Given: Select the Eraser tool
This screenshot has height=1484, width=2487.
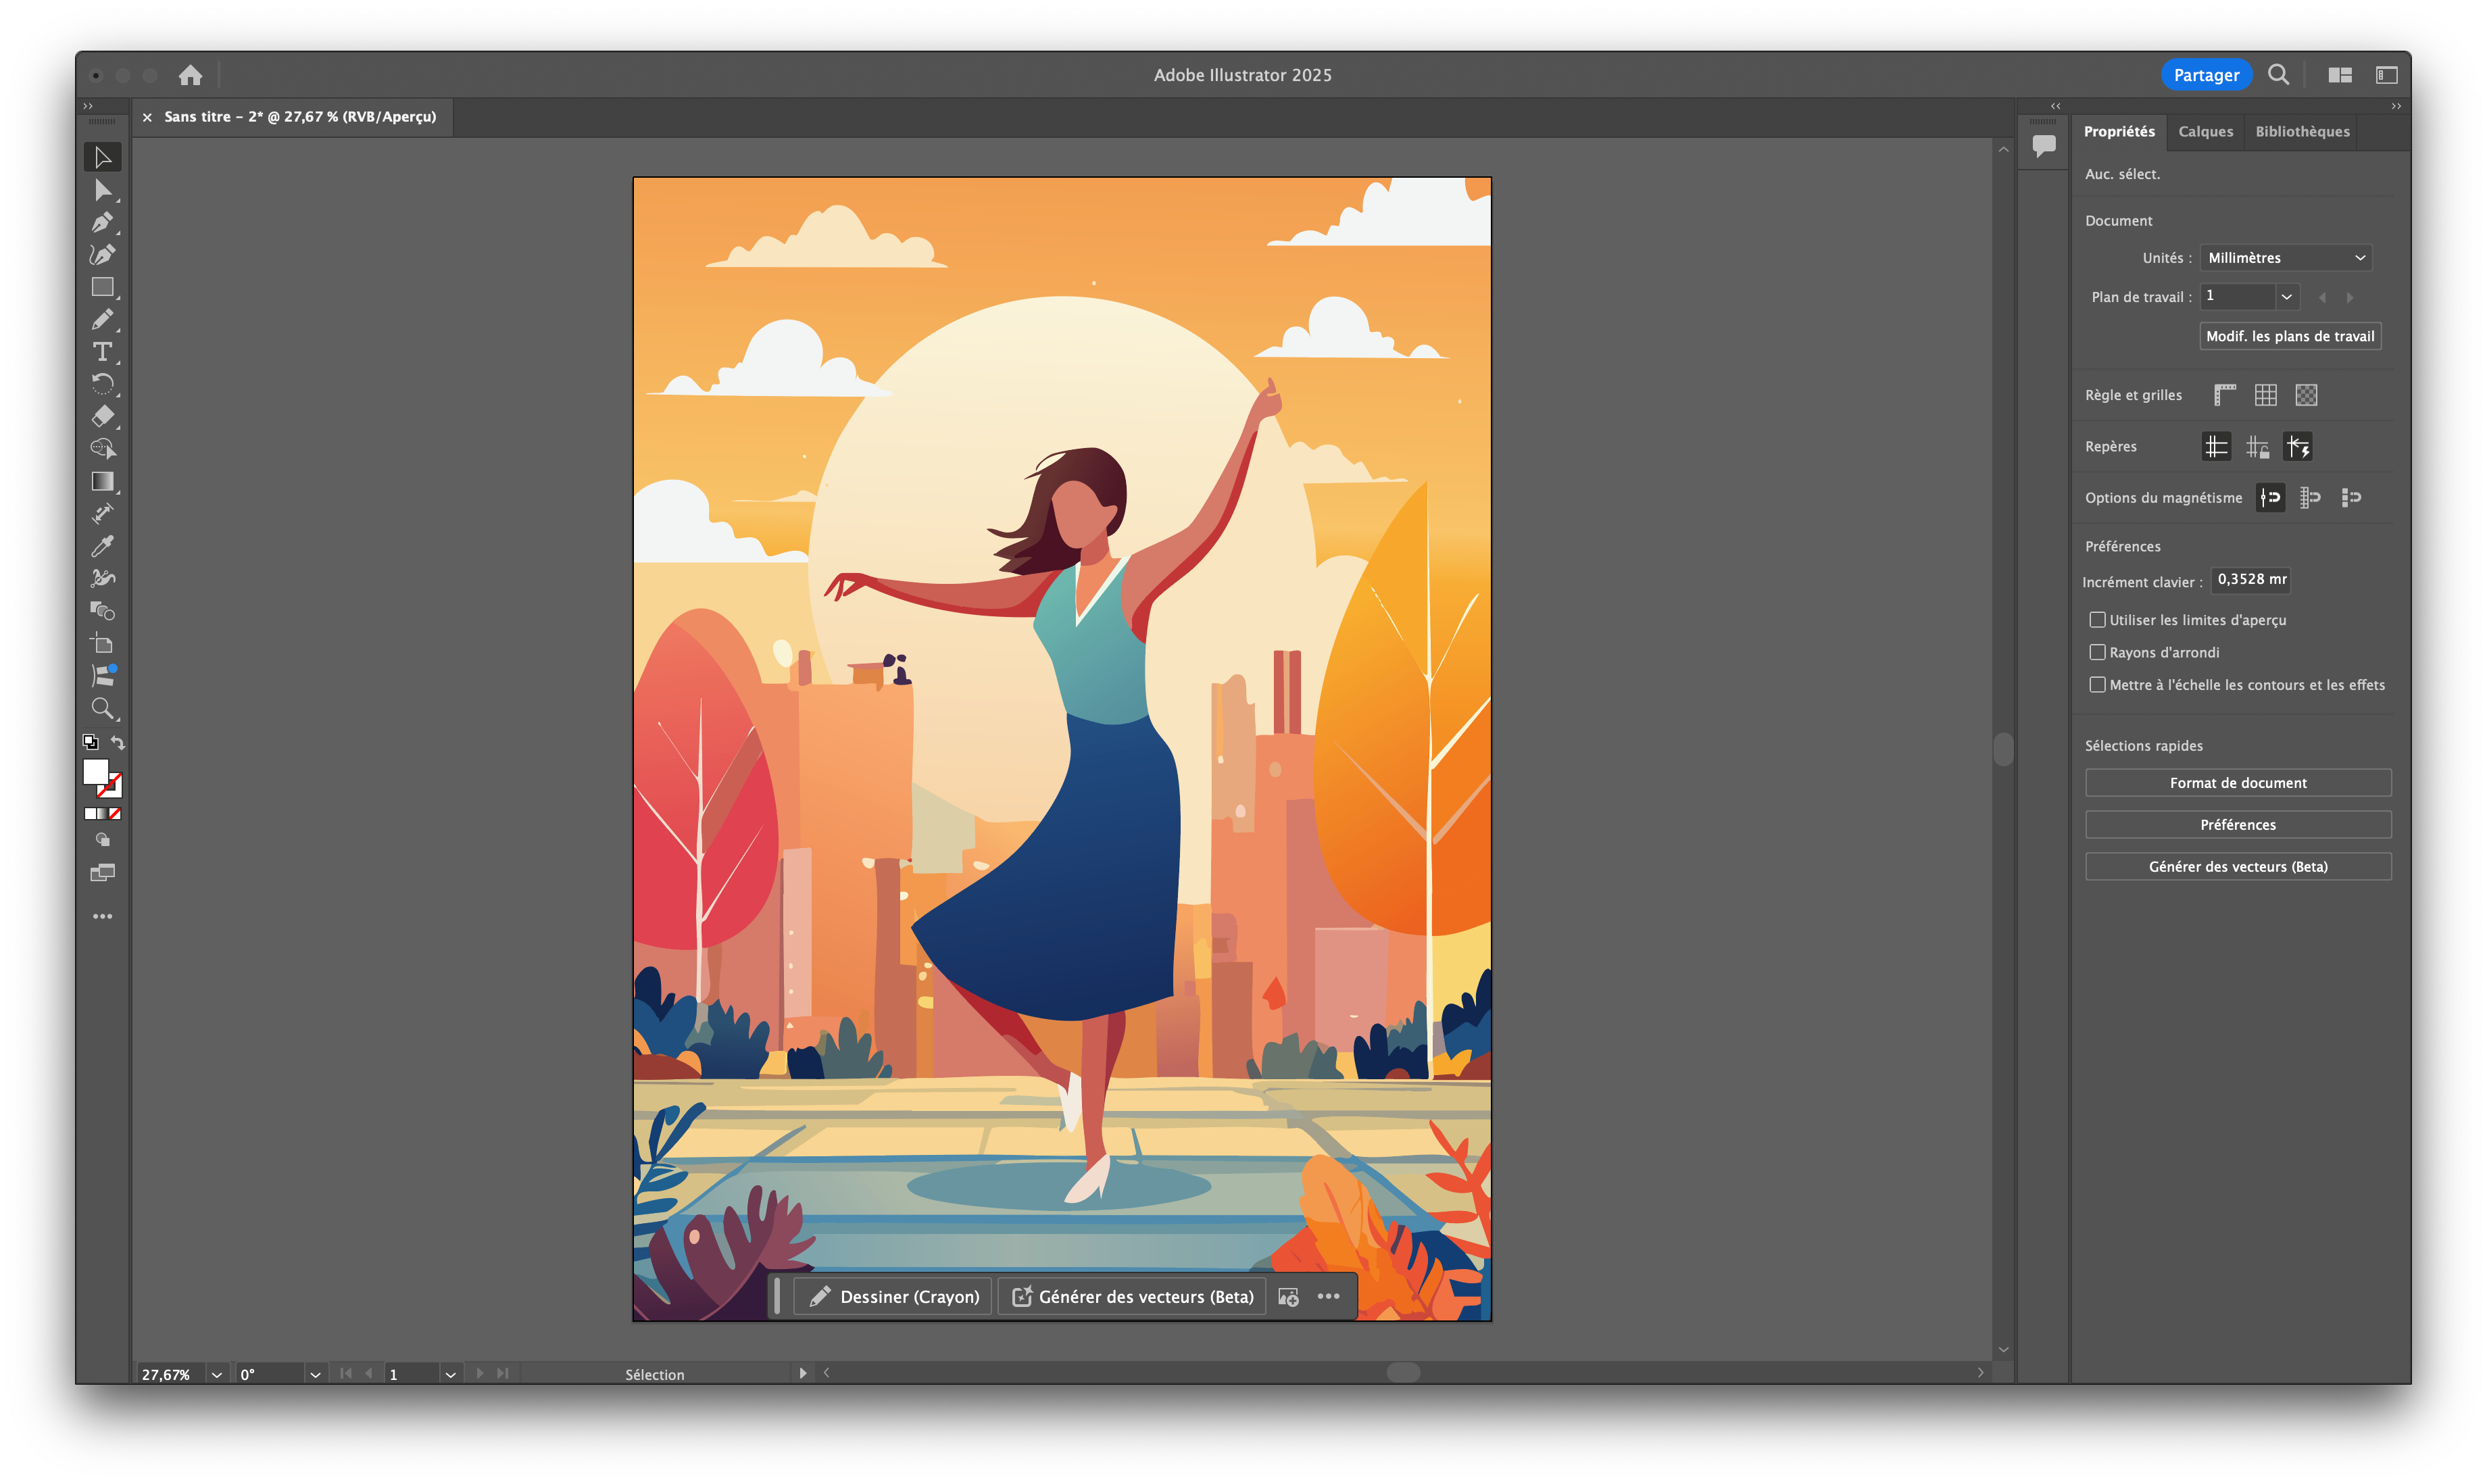Looking at the screenshot, I should [102, 416].
